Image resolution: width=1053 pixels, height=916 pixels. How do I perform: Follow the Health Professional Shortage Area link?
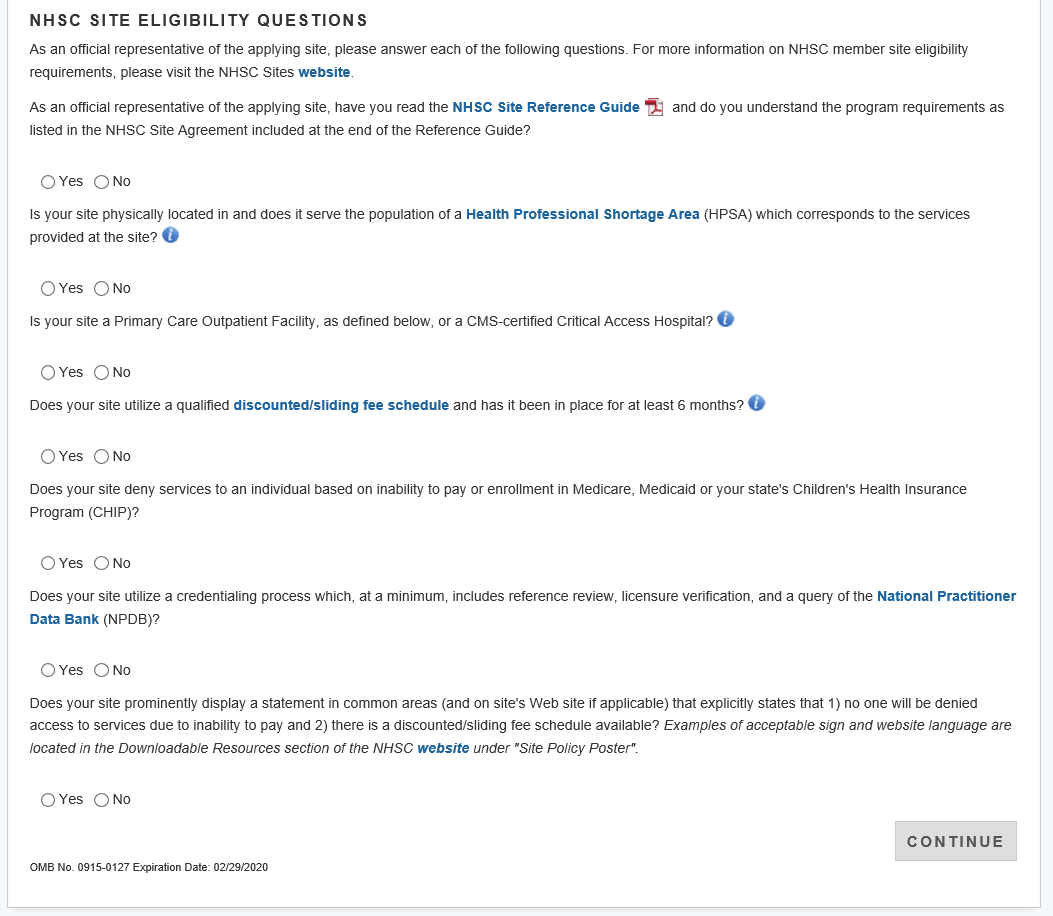(582, 214)
